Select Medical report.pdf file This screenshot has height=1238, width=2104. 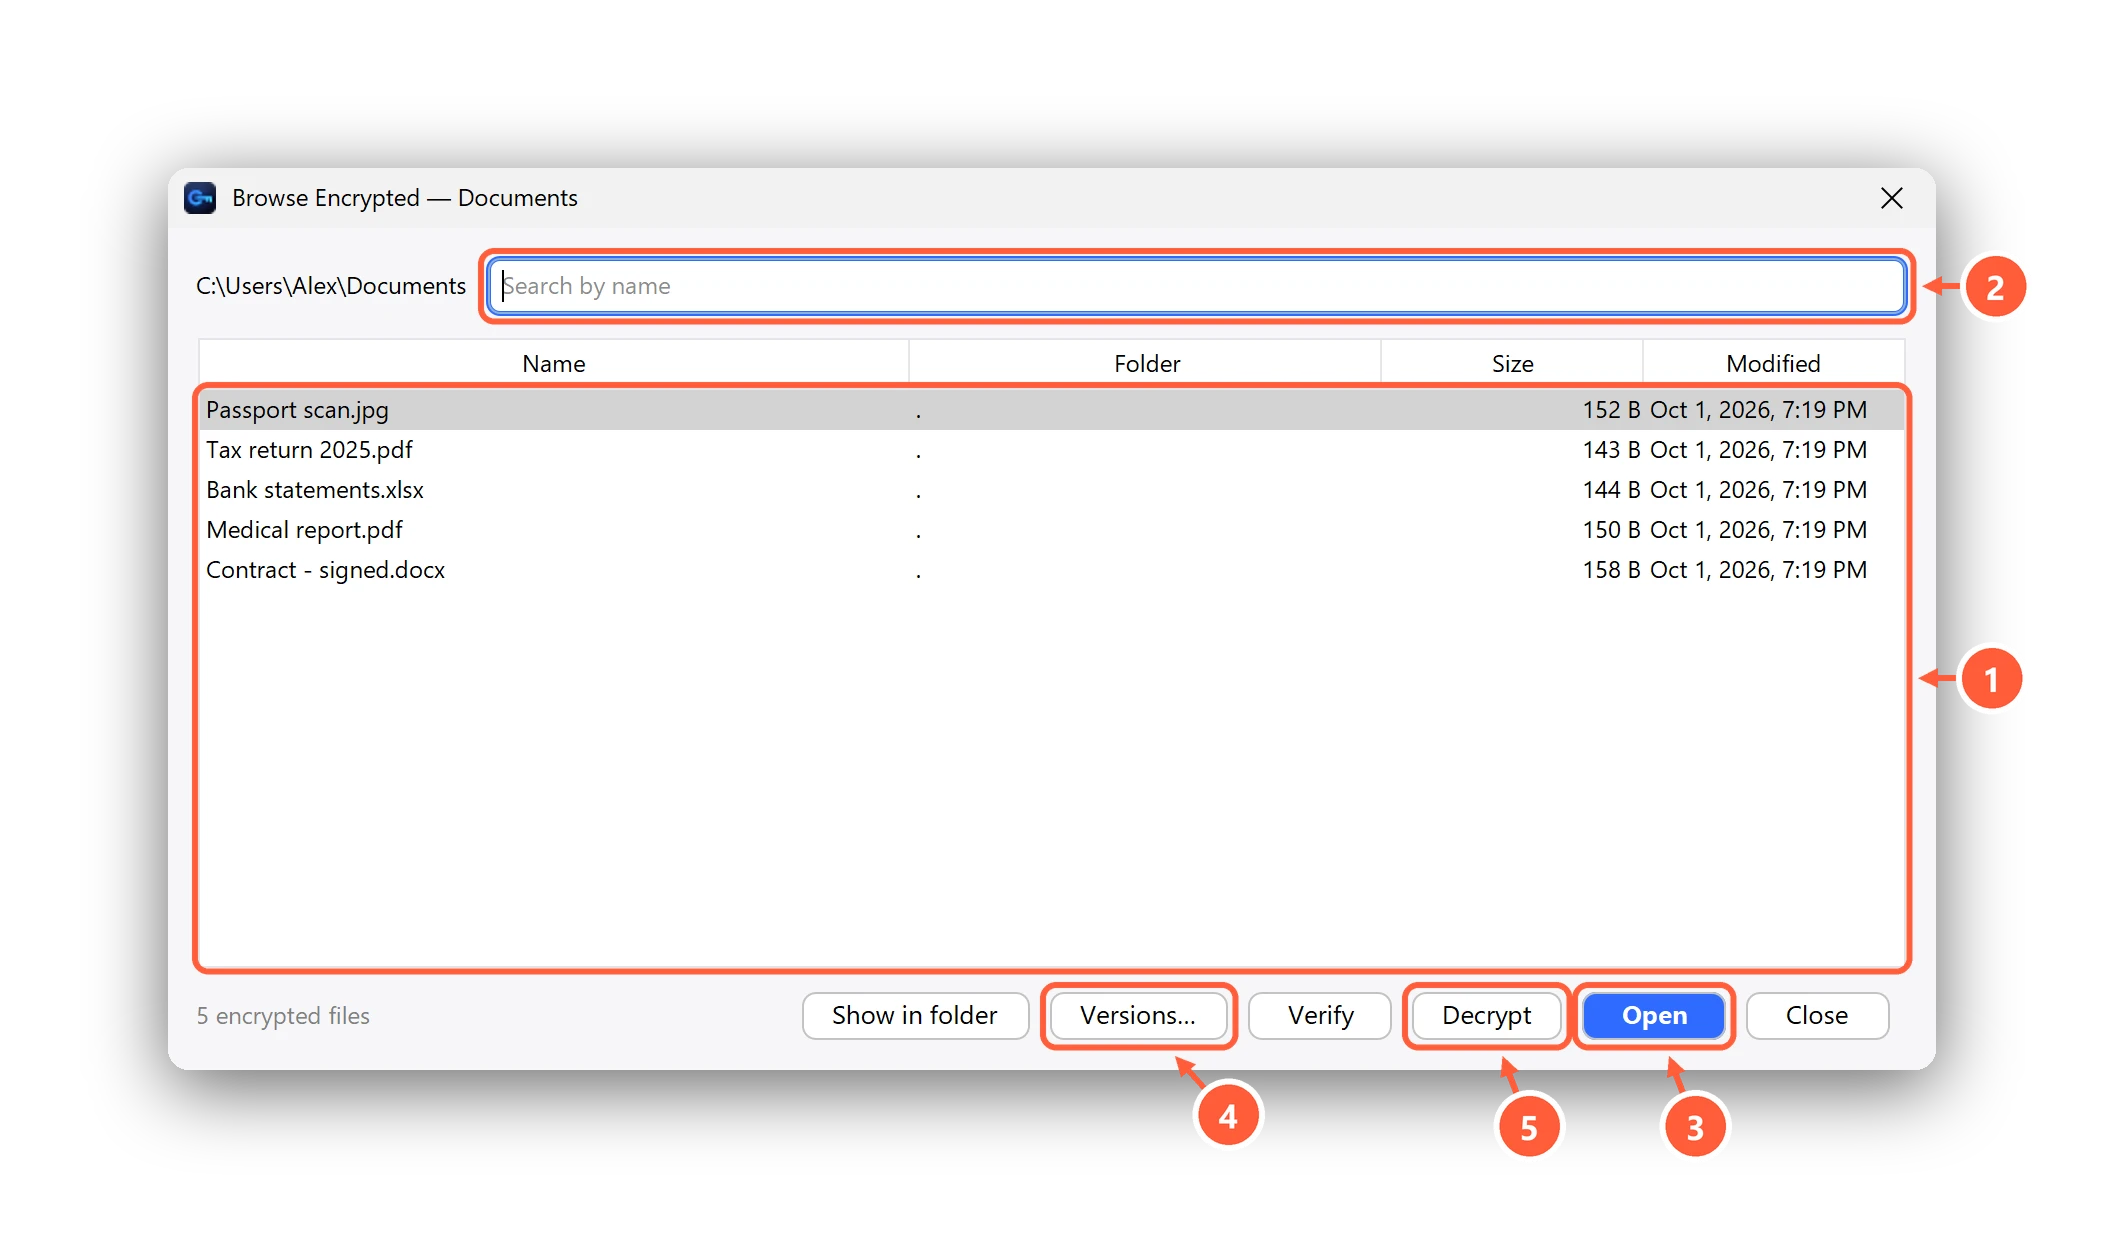(x=1052, y=530)
